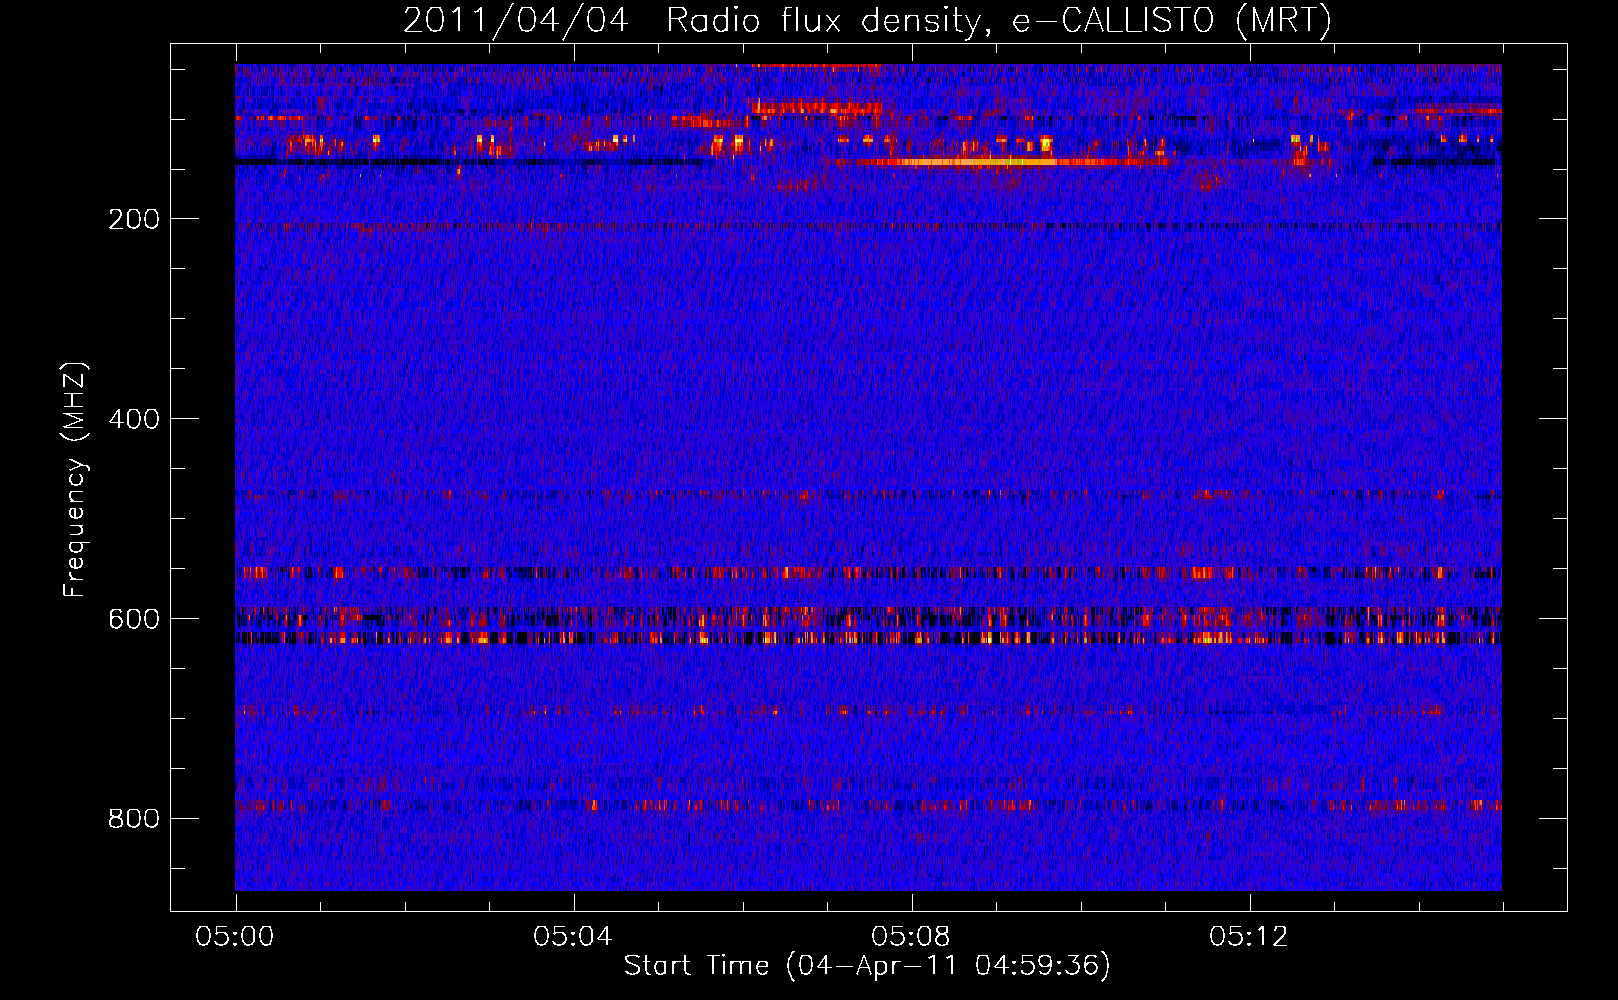Click the 05:12 time axis label
Viewport: 1618px width, 1000px height.
coord(1249,937)
